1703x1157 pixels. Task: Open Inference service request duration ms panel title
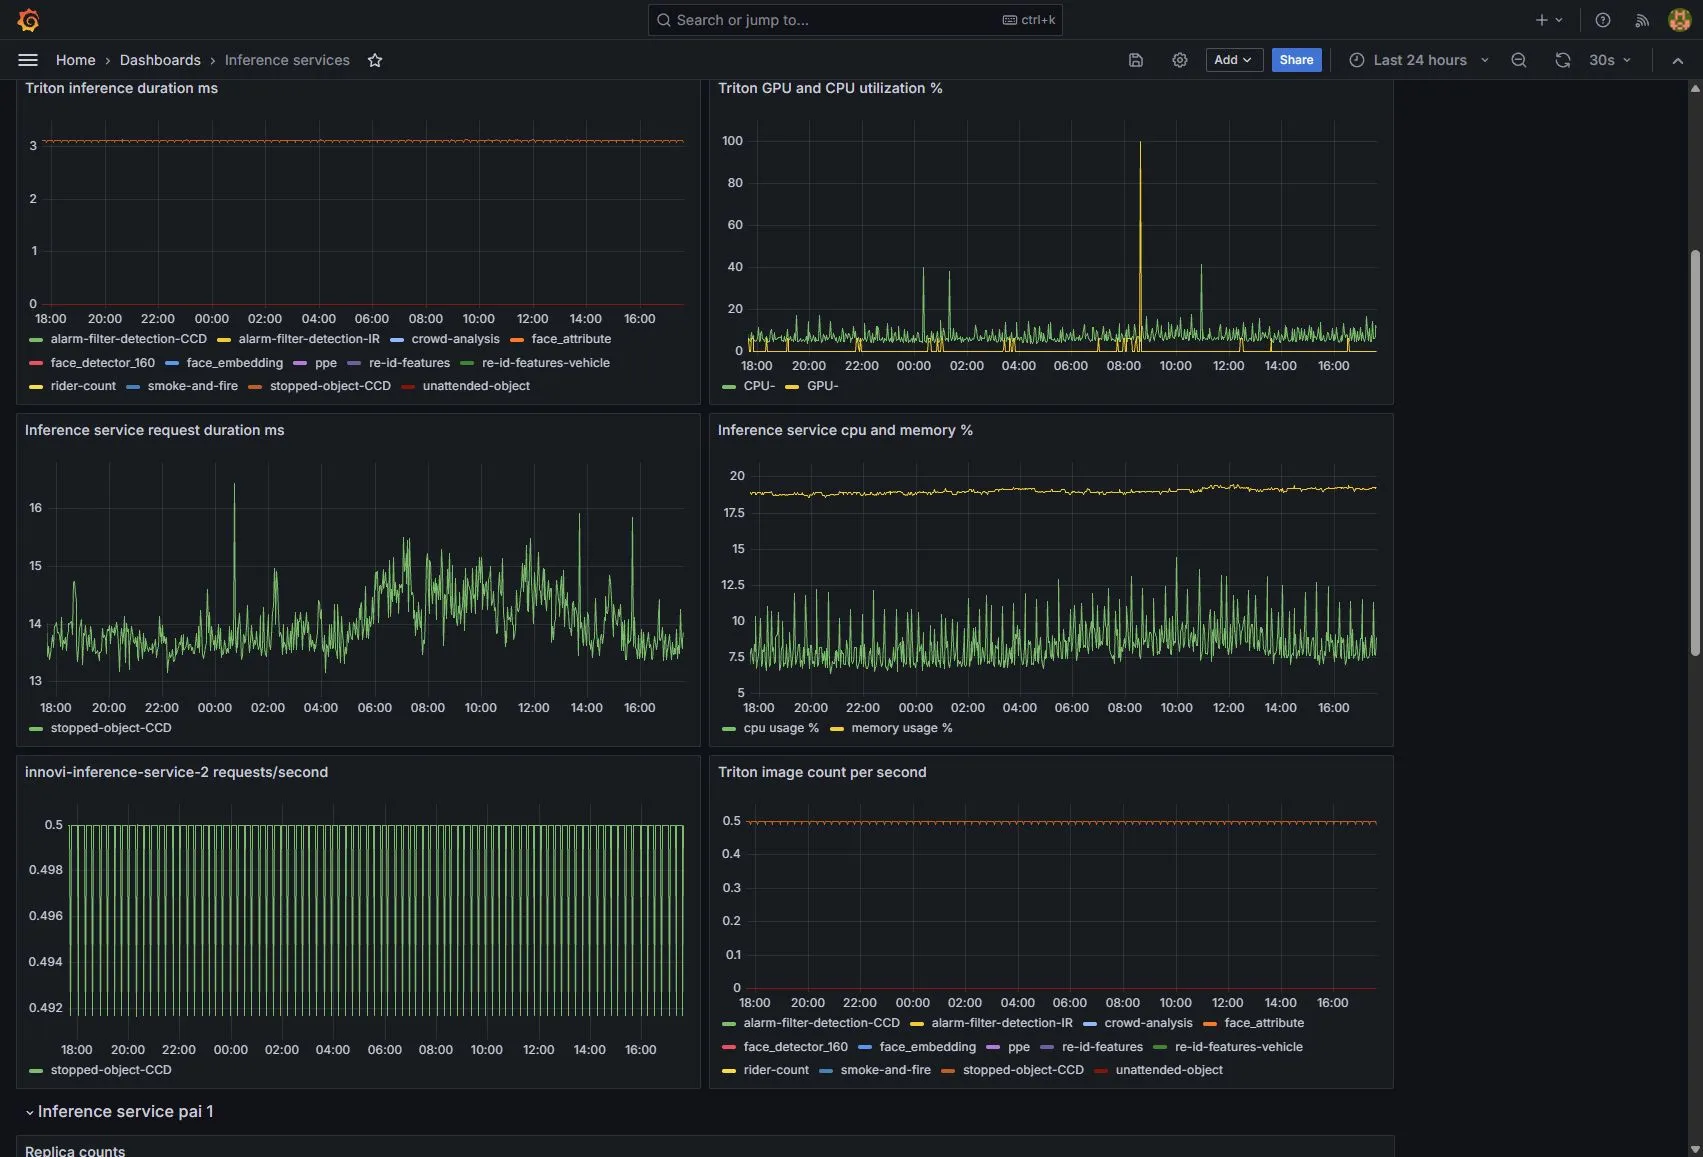click(x=154, y=430)
